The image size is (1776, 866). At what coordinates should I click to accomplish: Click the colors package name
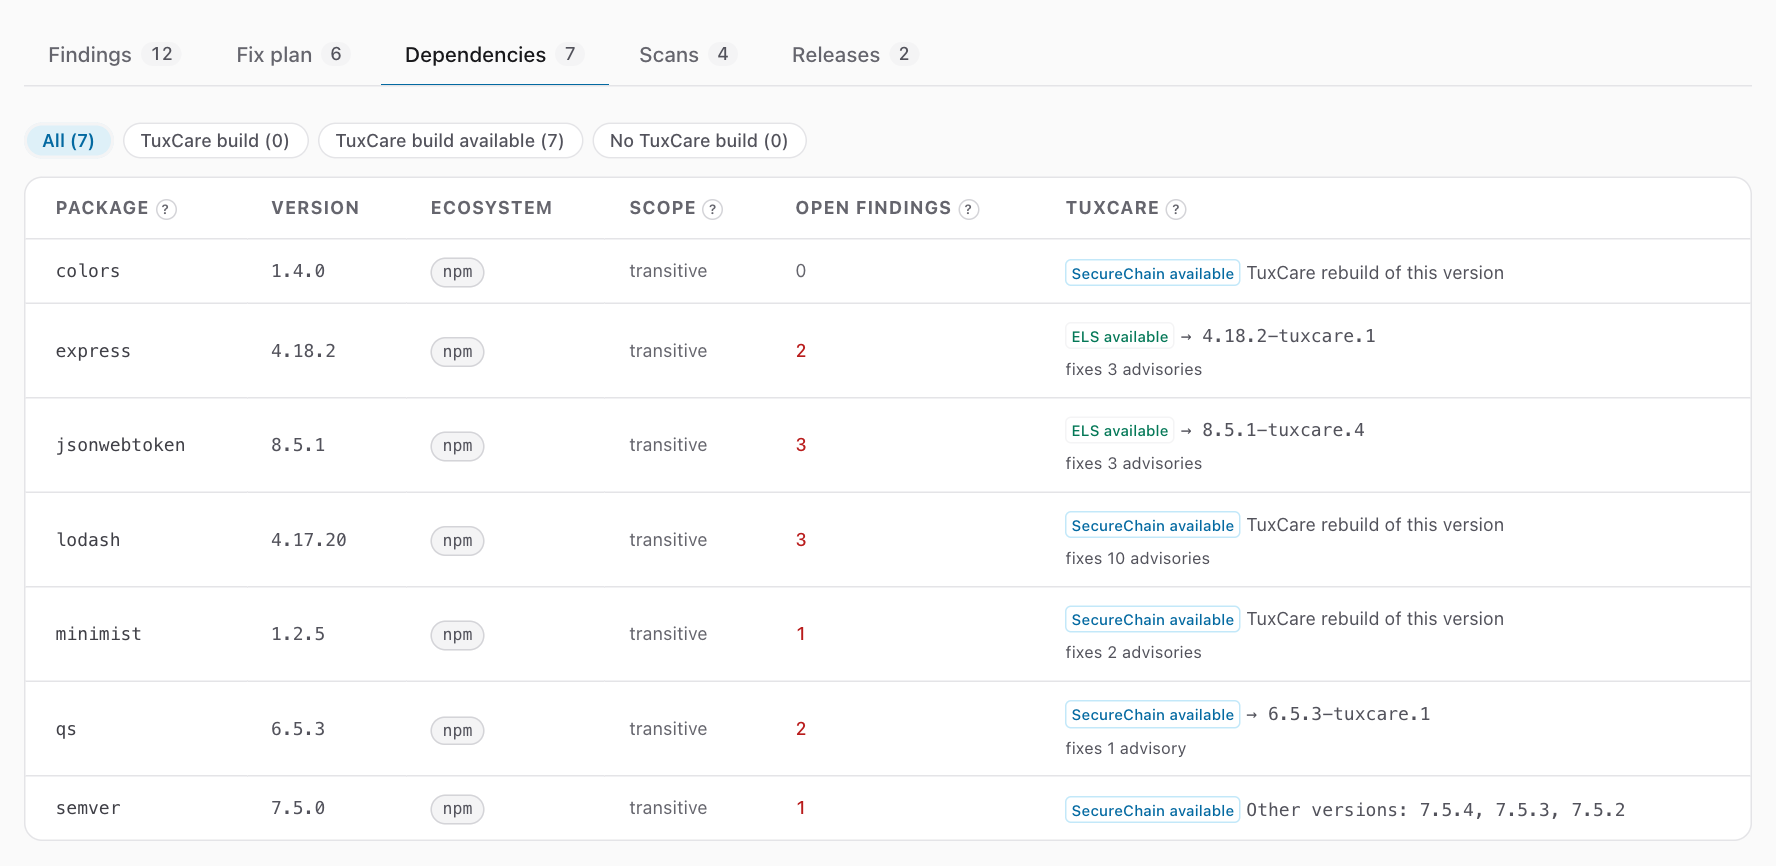88,271
